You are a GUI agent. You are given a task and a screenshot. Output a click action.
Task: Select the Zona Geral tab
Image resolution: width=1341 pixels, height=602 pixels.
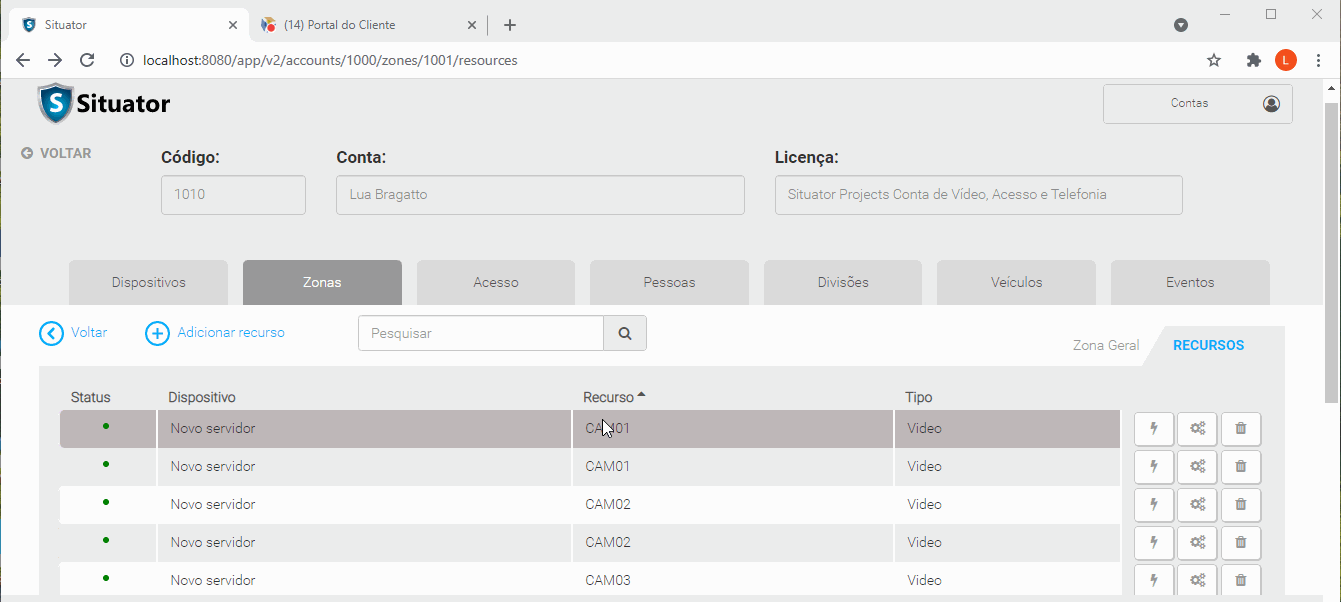1105,346
